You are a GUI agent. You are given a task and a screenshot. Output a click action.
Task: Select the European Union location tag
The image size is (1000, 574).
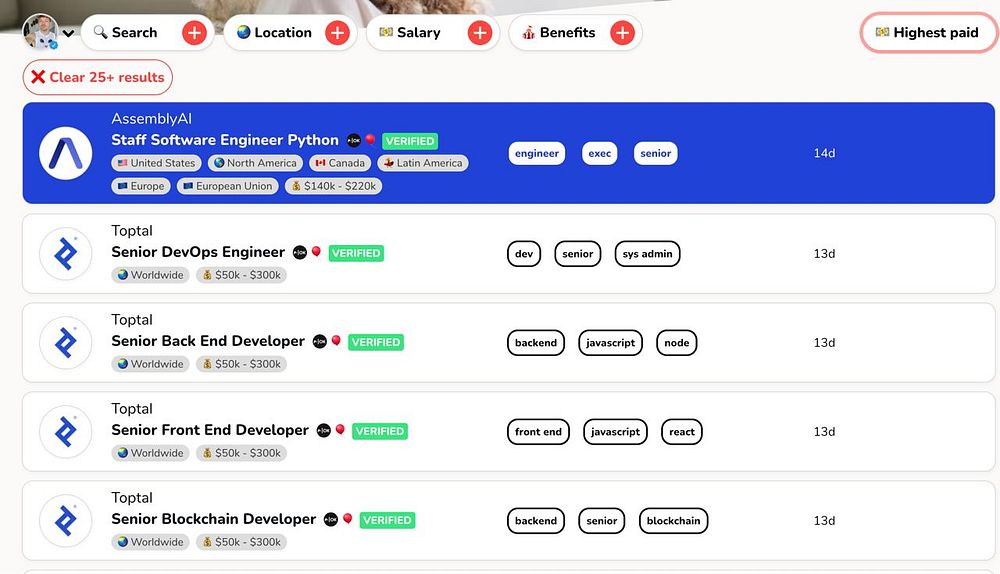click(x=228, y=186)
